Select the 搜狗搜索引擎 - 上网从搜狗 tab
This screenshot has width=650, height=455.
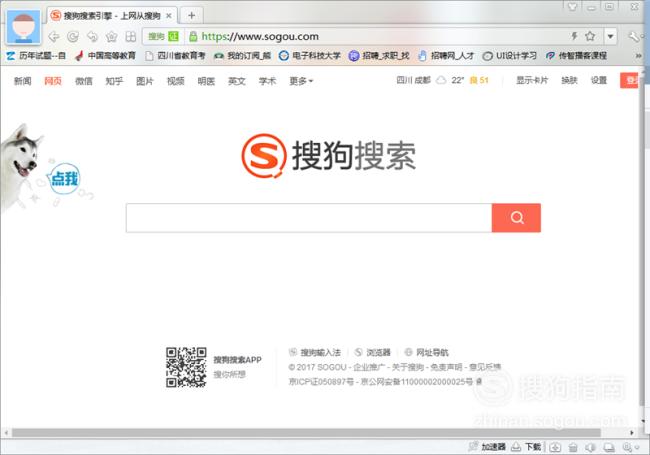[112, 16]
